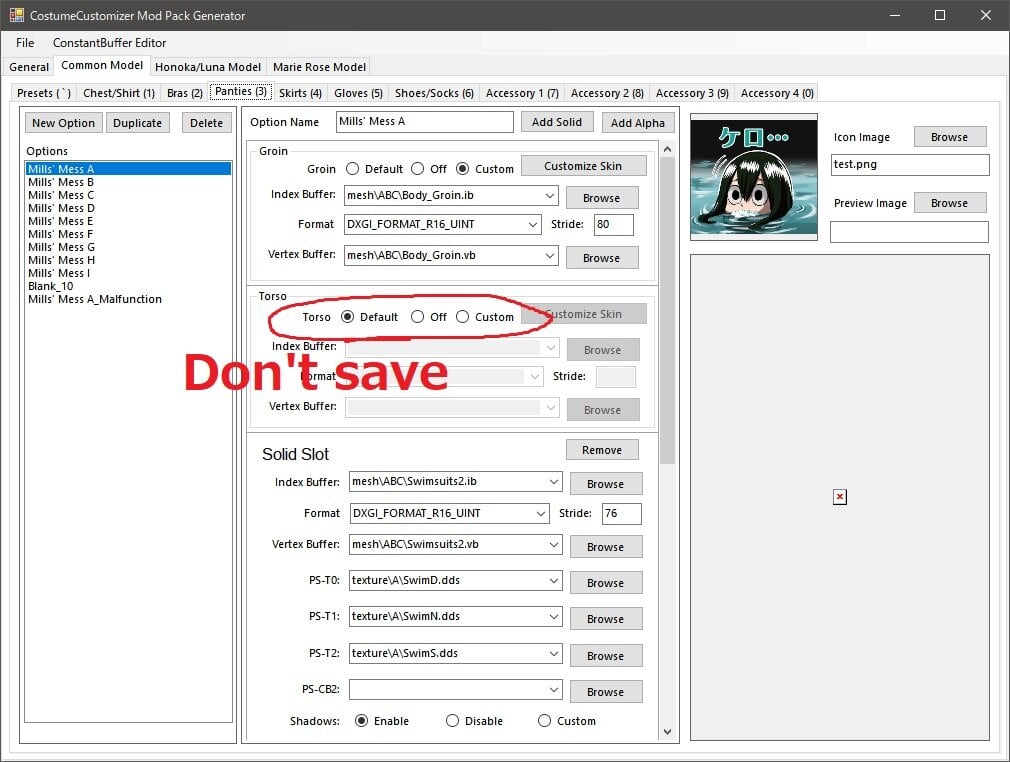The width and height of the screenshot is (1010, 762).
Task: Open Groin Vertex Buffer dropdown
Action: coord(549,255)
